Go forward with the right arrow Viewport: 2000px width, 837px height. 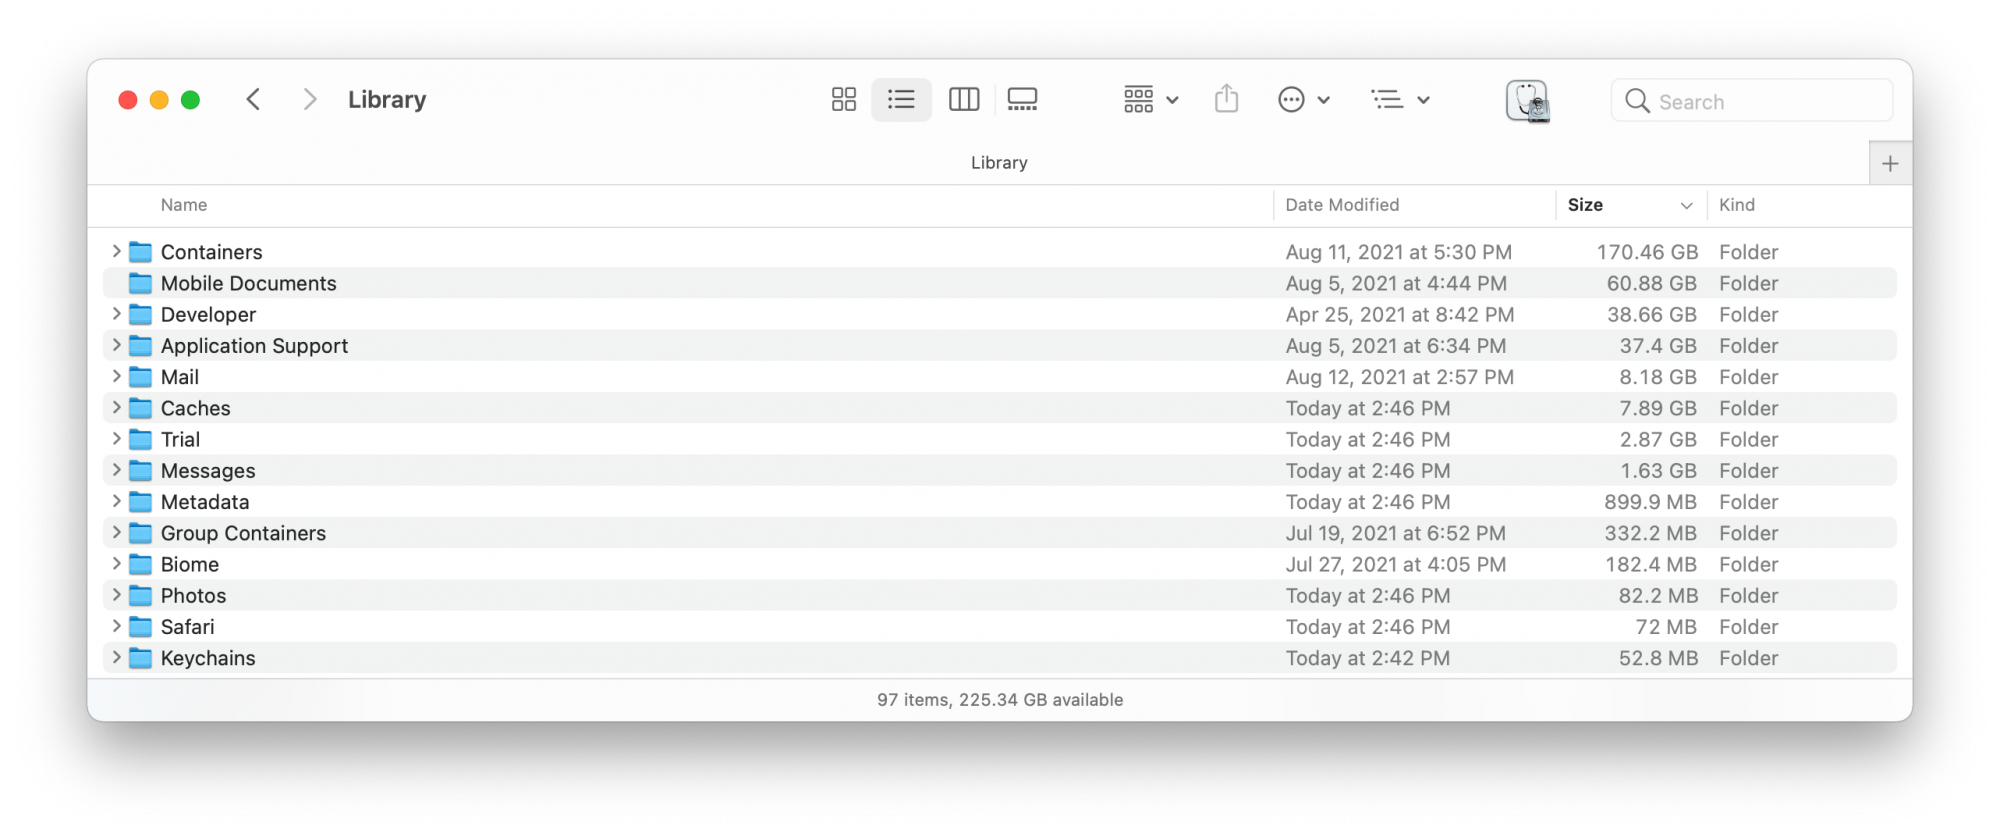click(x=310, y=99)
